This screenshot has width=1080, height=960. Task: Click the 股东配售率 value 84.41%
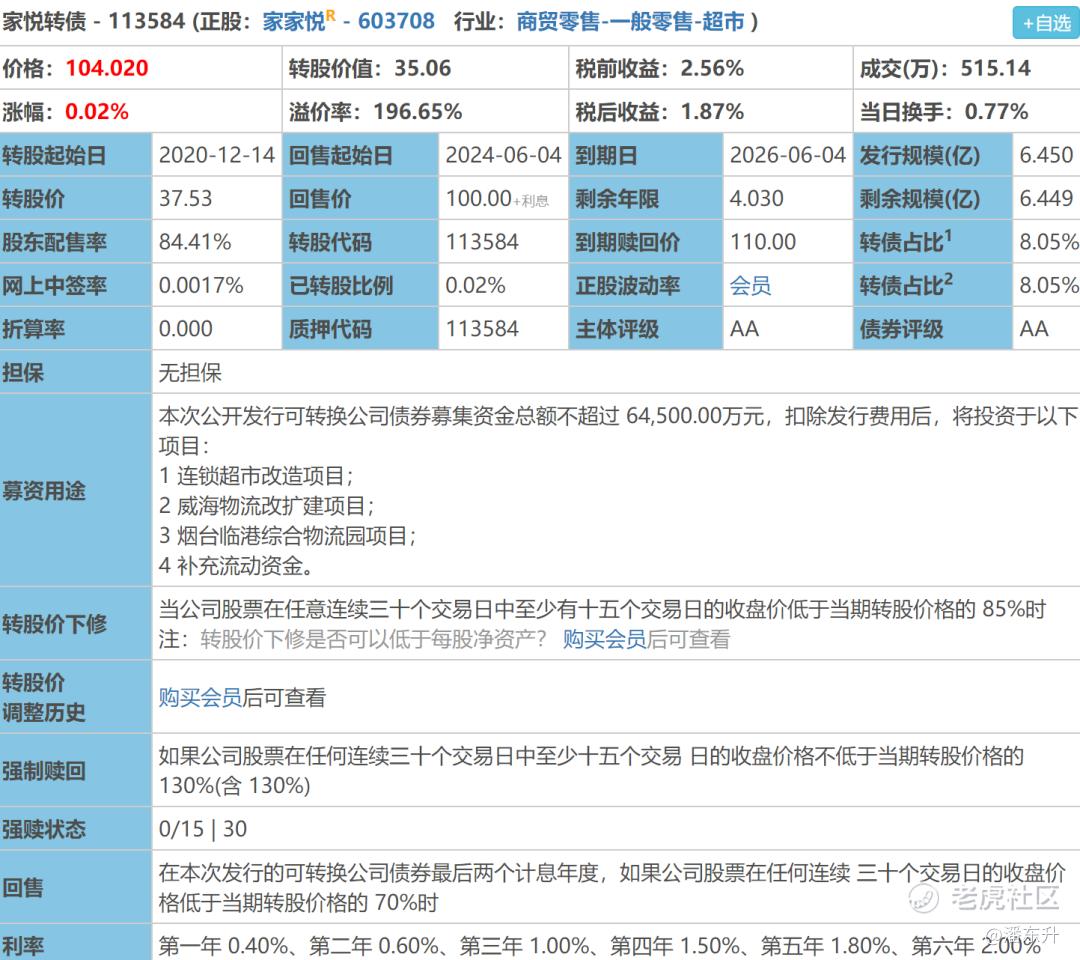point(195,242)
